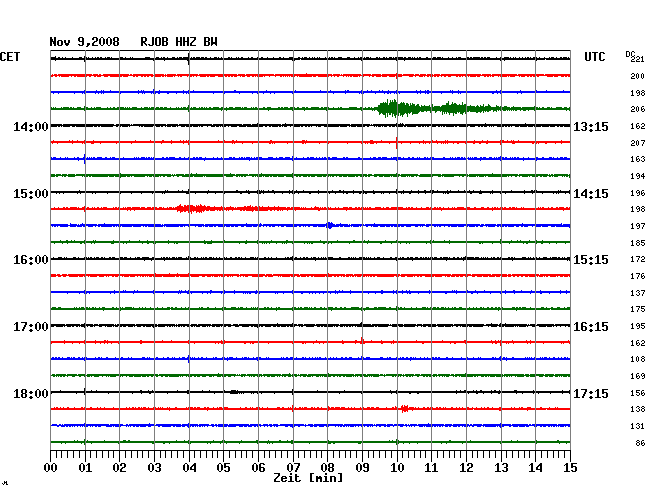Click the "UTC" time zone label

(x=594, y=57)
